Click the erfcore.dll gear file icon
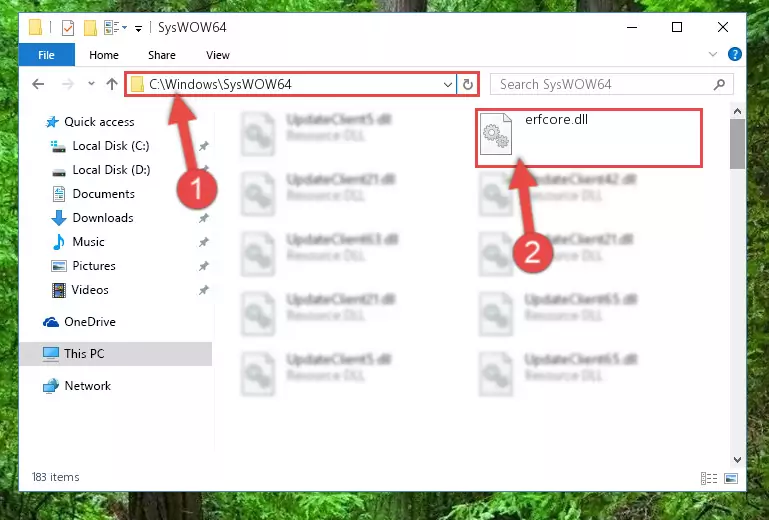The width and height of the screenshot is (769, 520). click(x=496, y=133)
